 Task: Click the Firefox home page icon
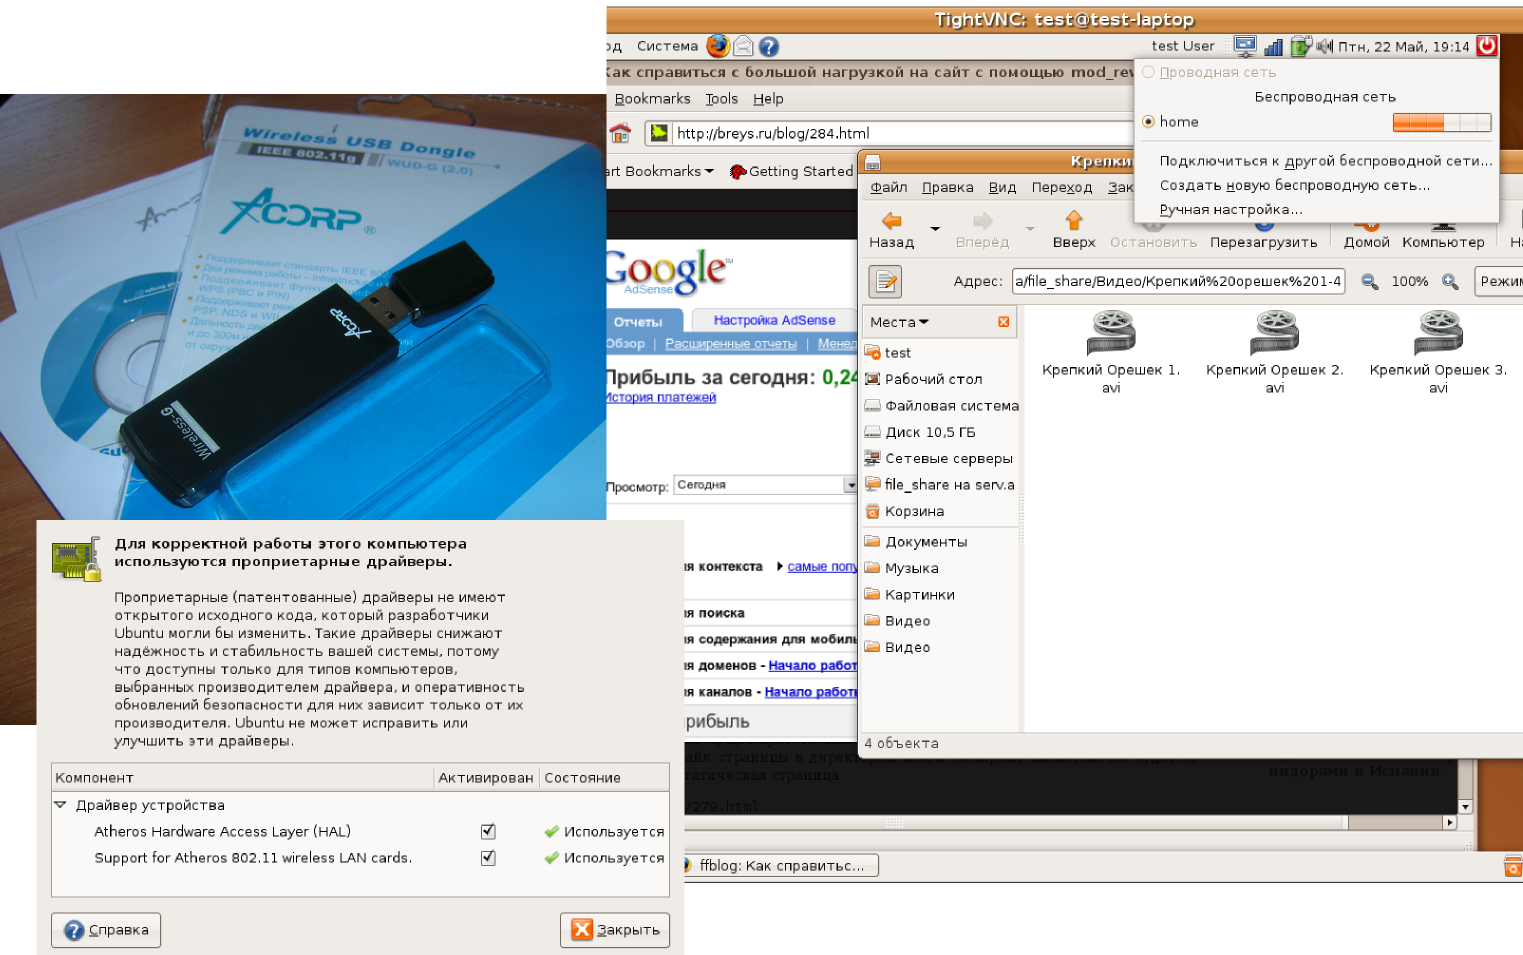tap(621, 133)
